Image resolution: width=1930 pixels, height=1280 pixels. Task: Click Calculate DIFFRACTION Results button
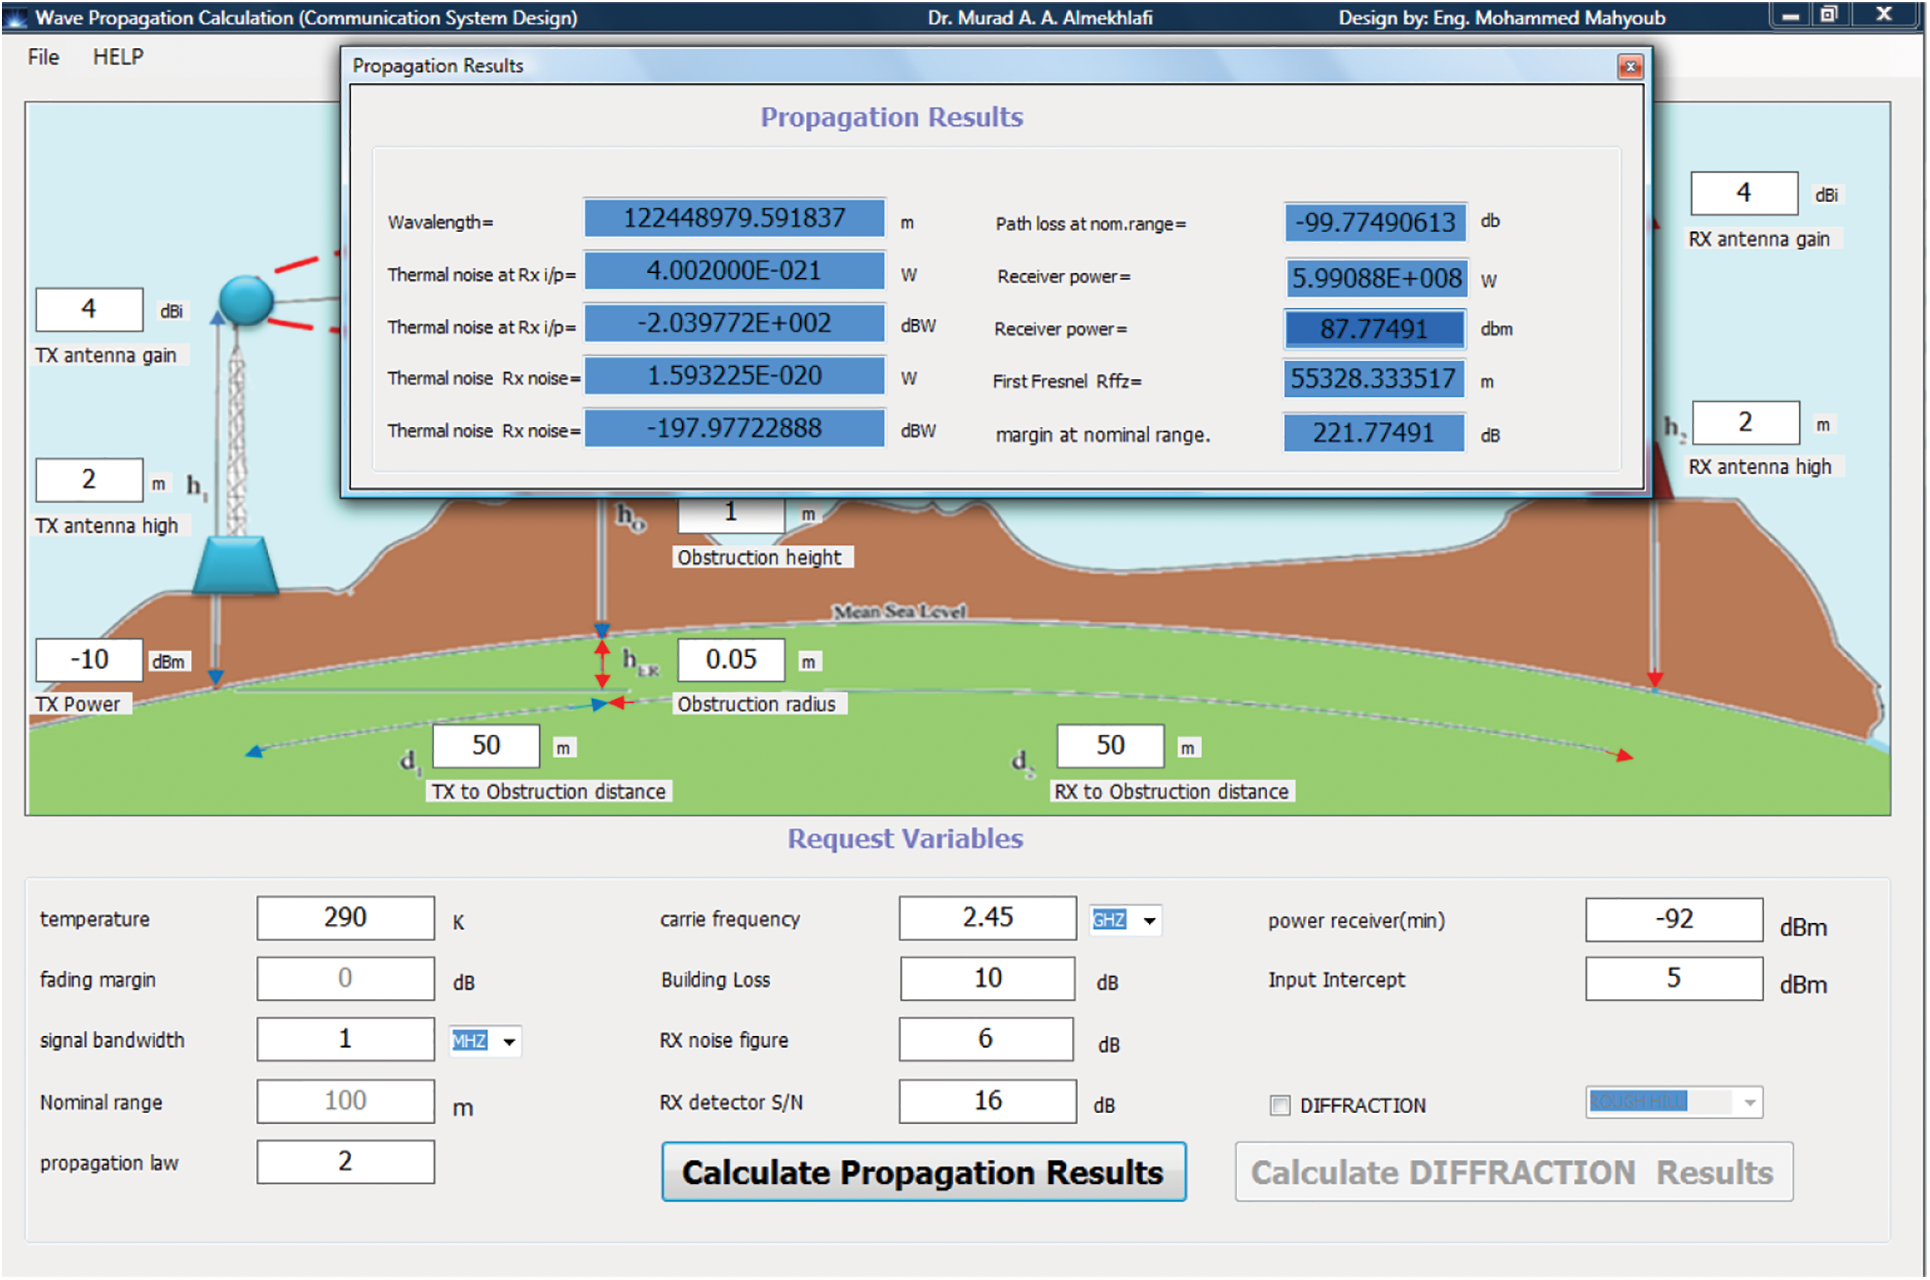tap(1512, 1172)
